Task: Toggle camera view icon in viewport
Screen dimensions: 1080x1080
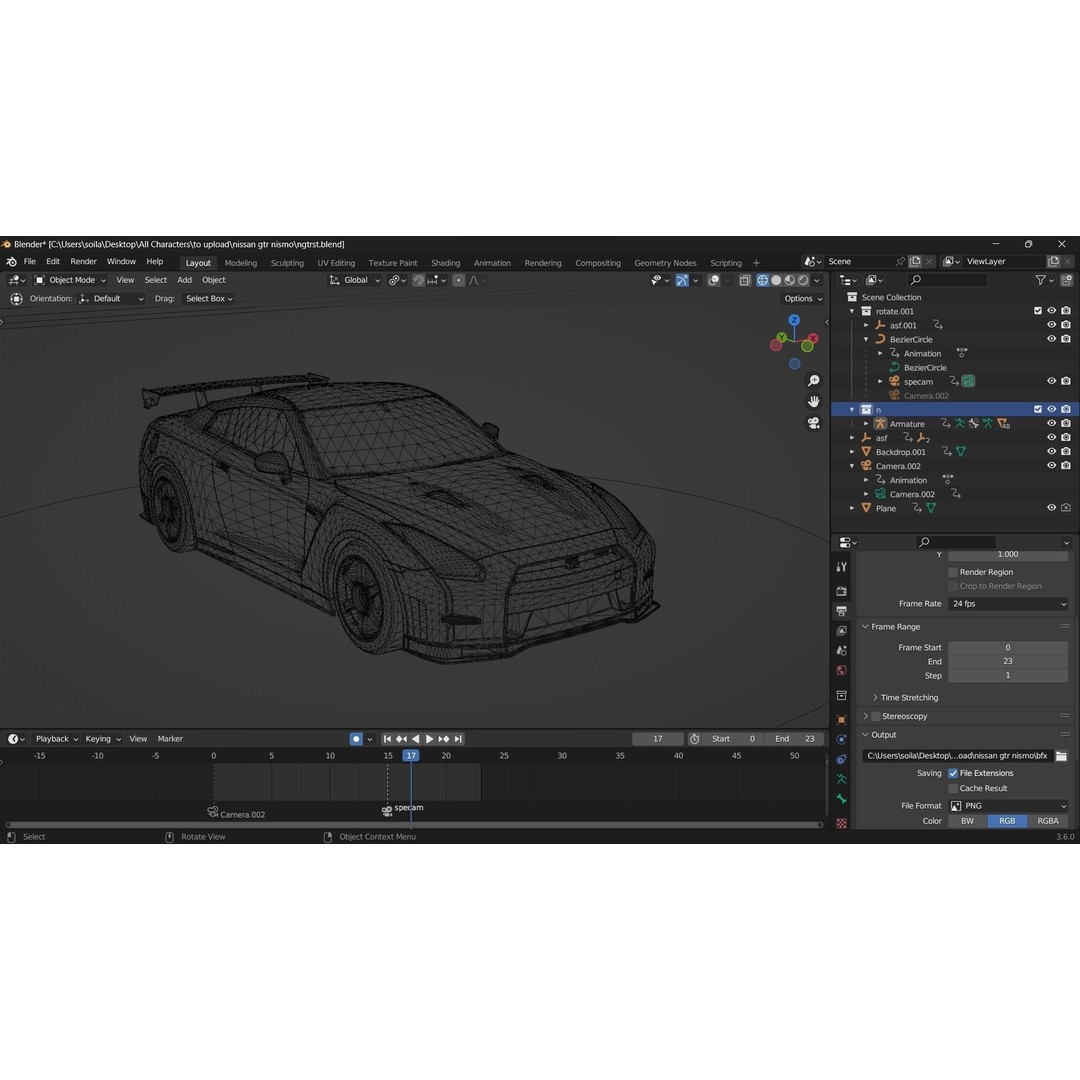Action: (813, 423)
